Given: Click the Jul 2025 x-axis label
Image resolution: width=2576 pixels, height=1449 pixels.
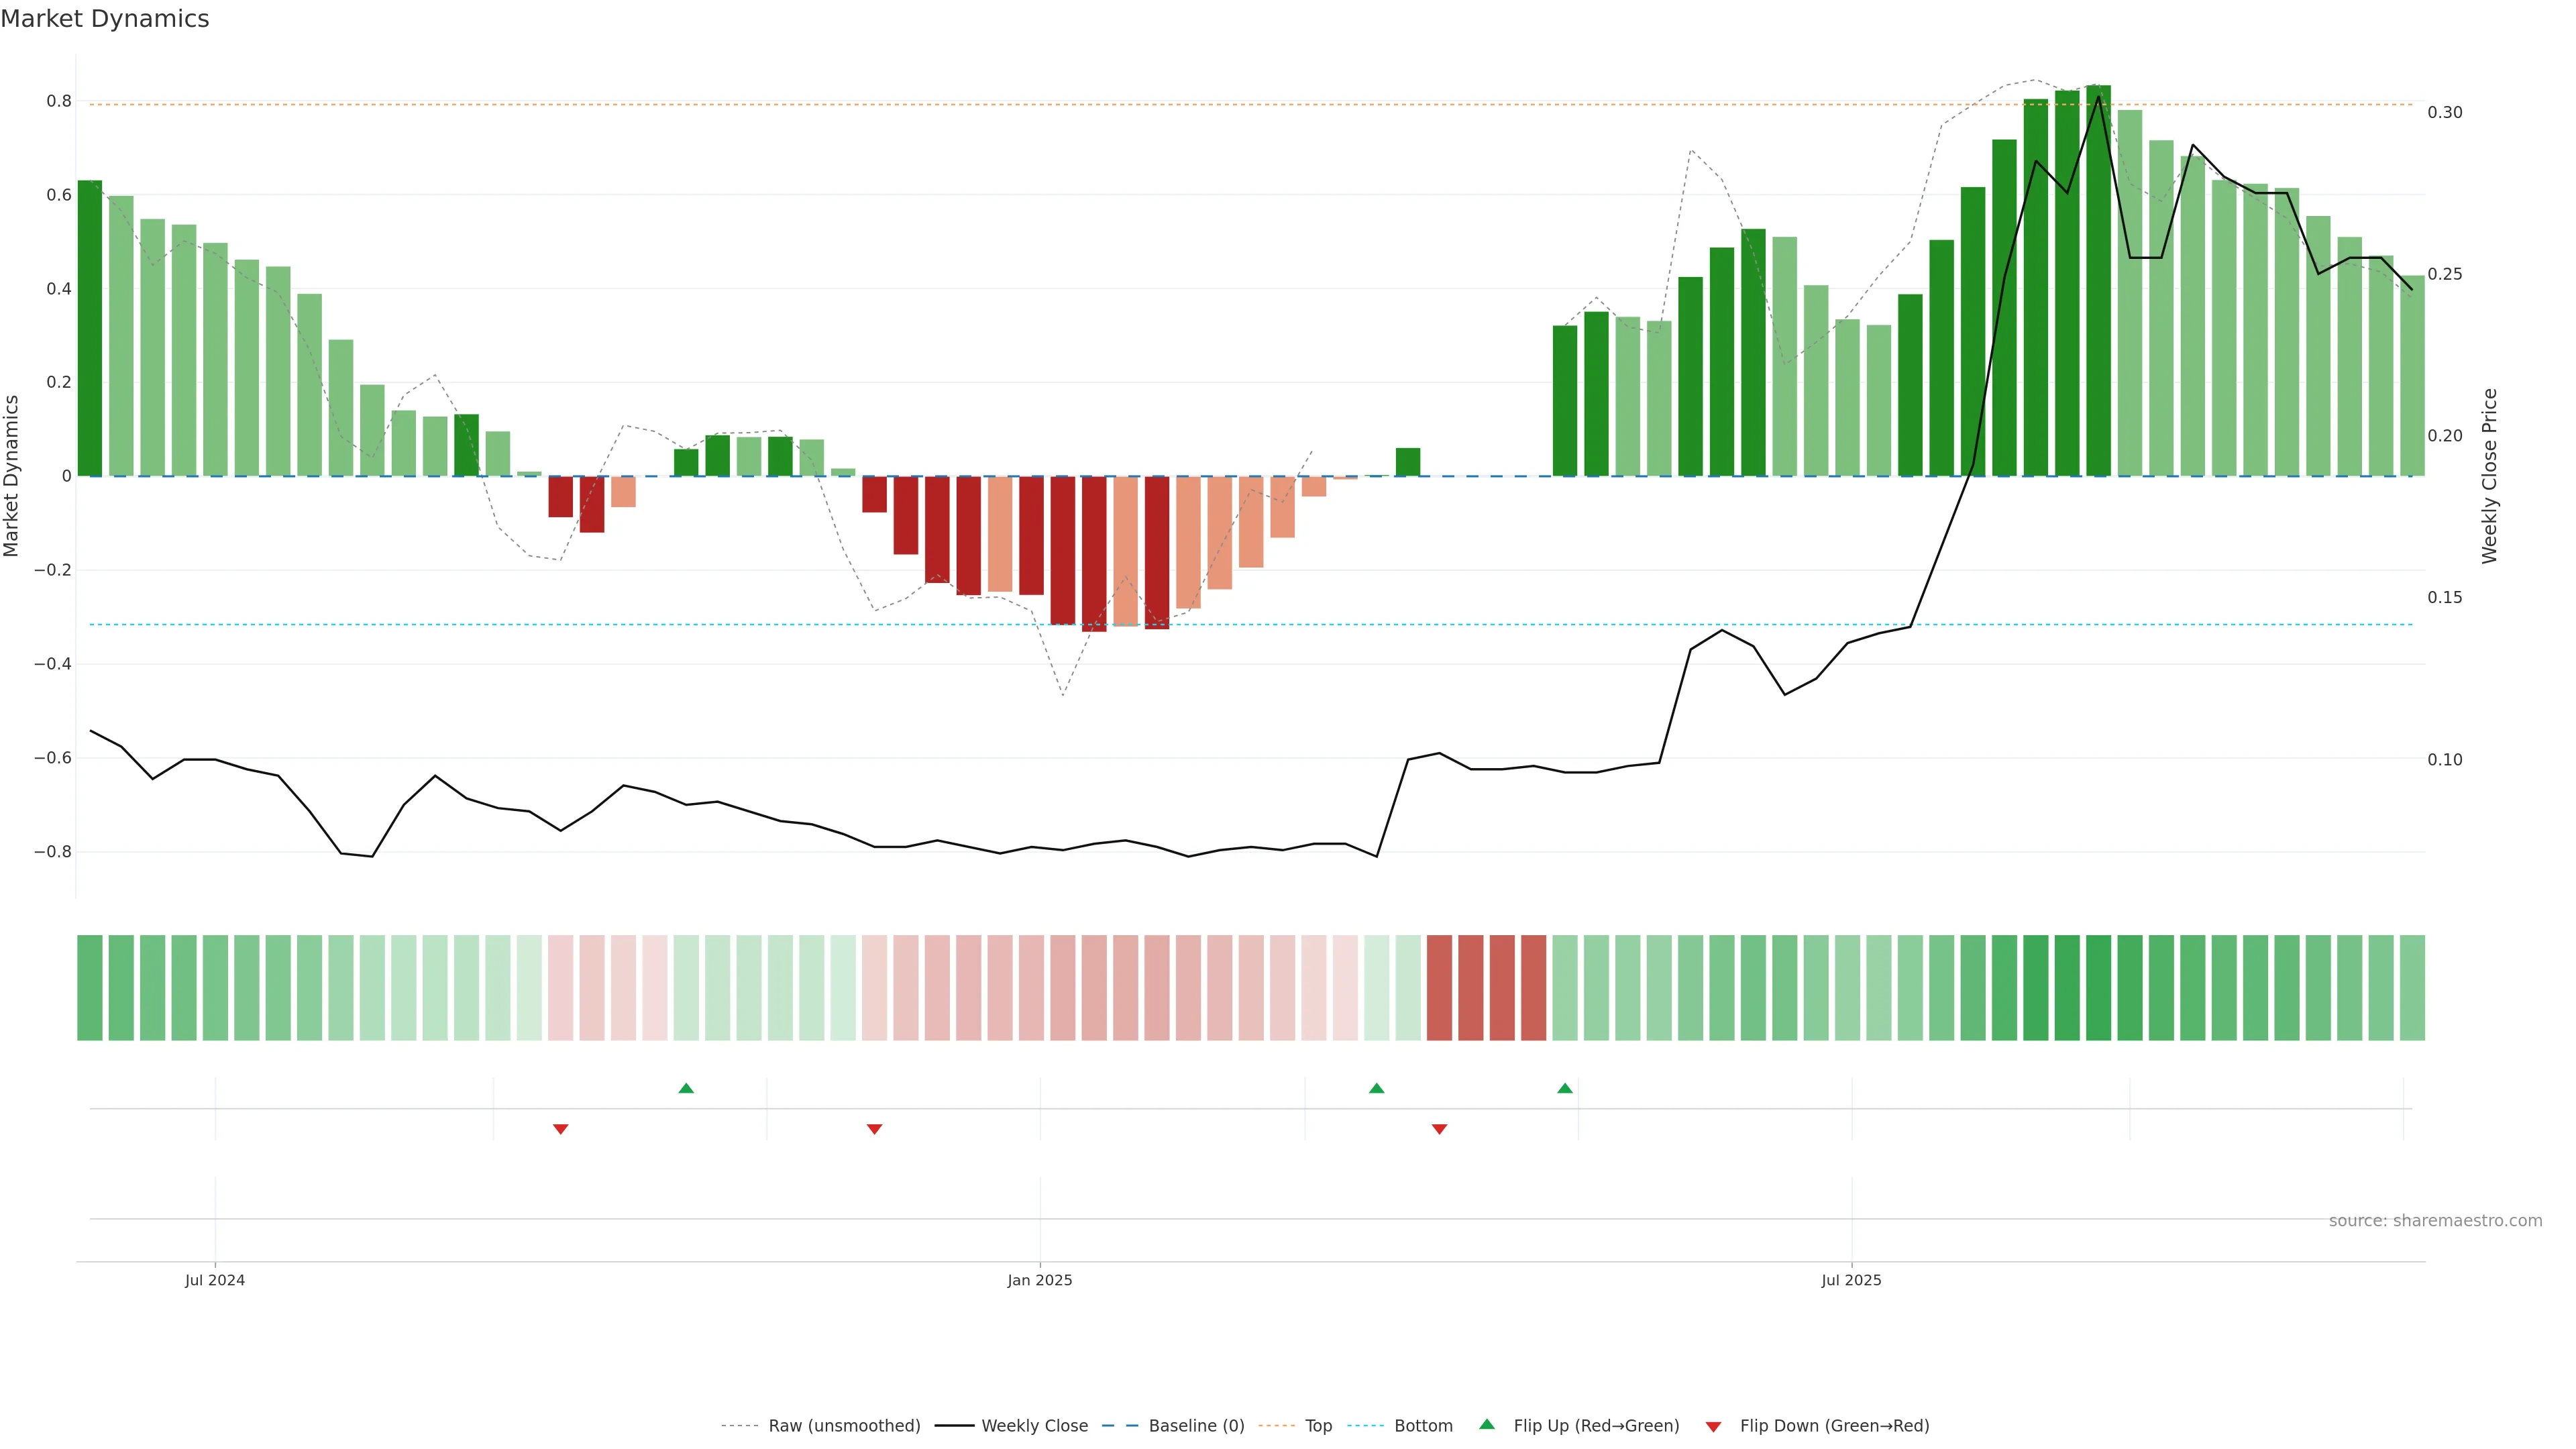Looking at the screenshot, I should pos(1851,1280).
